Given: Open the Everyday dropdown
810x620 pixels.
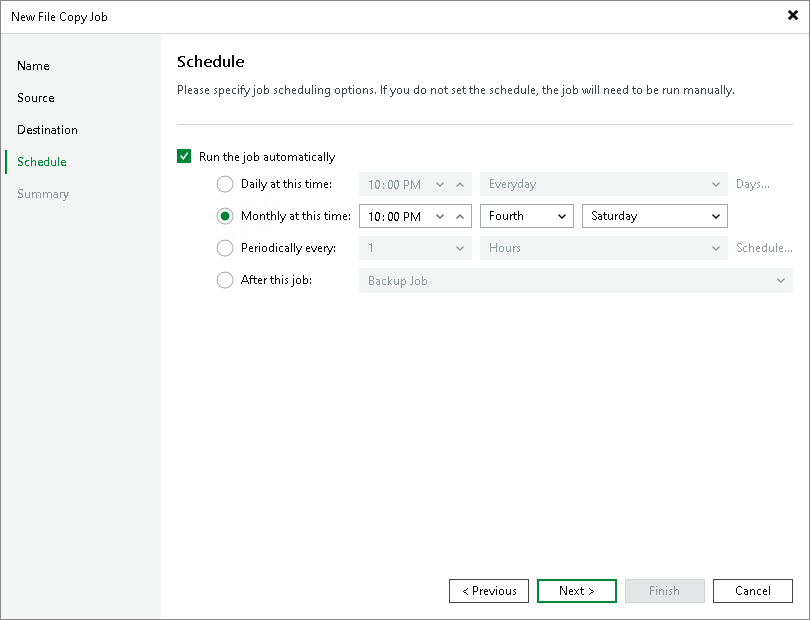Looking at the screenshot, I should 603,184.
